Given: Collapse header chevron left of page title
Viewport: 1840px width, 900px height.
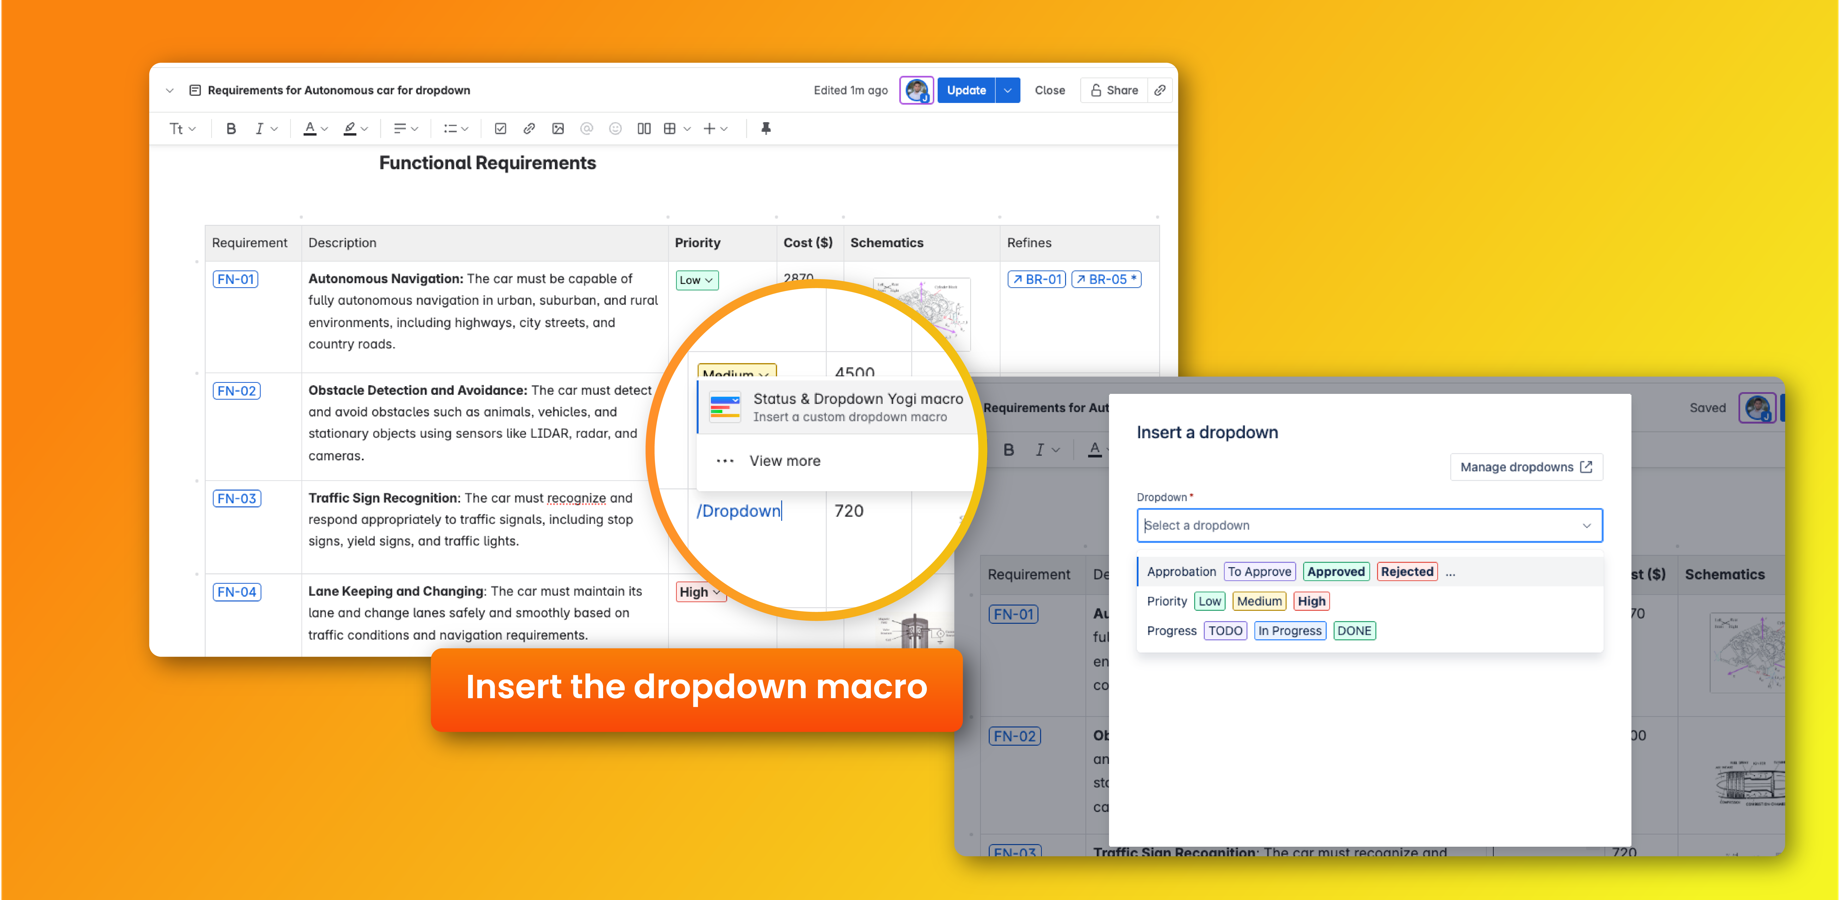Looking at the screenshot, I should (170, 91).
